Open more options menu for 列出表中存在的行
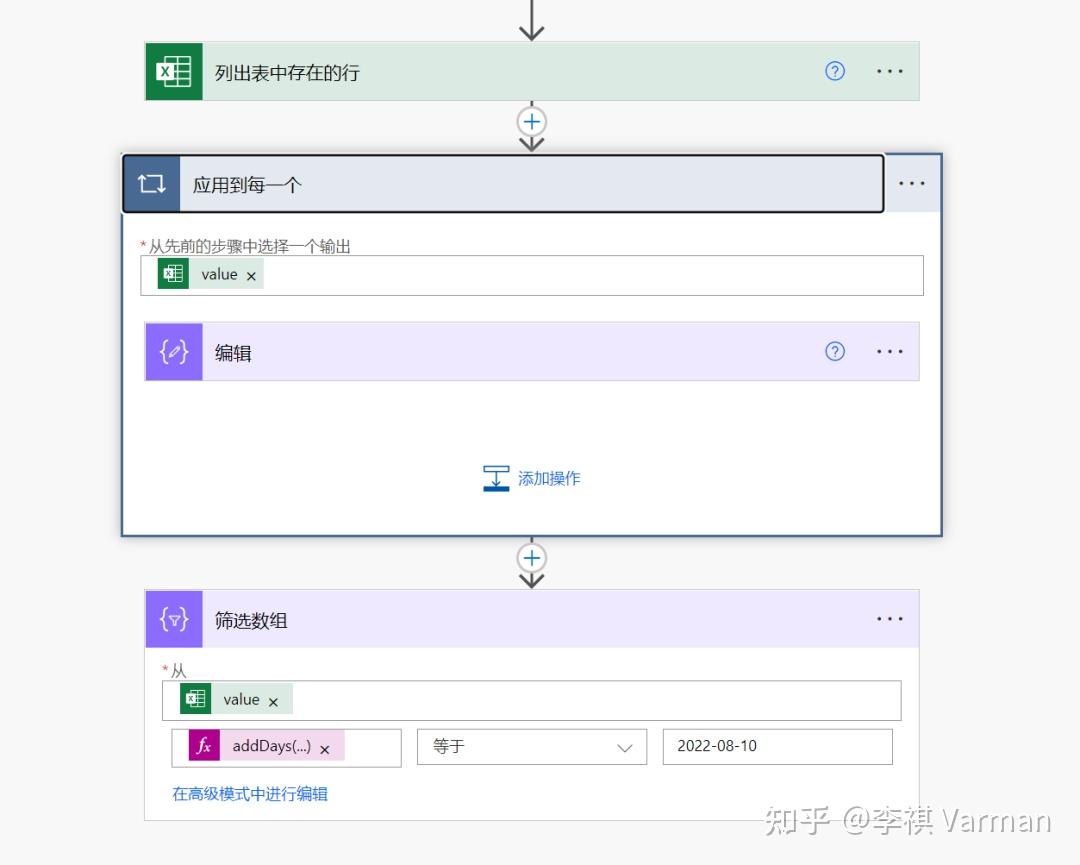This screenshot has height=865, width=1080. 889,71
